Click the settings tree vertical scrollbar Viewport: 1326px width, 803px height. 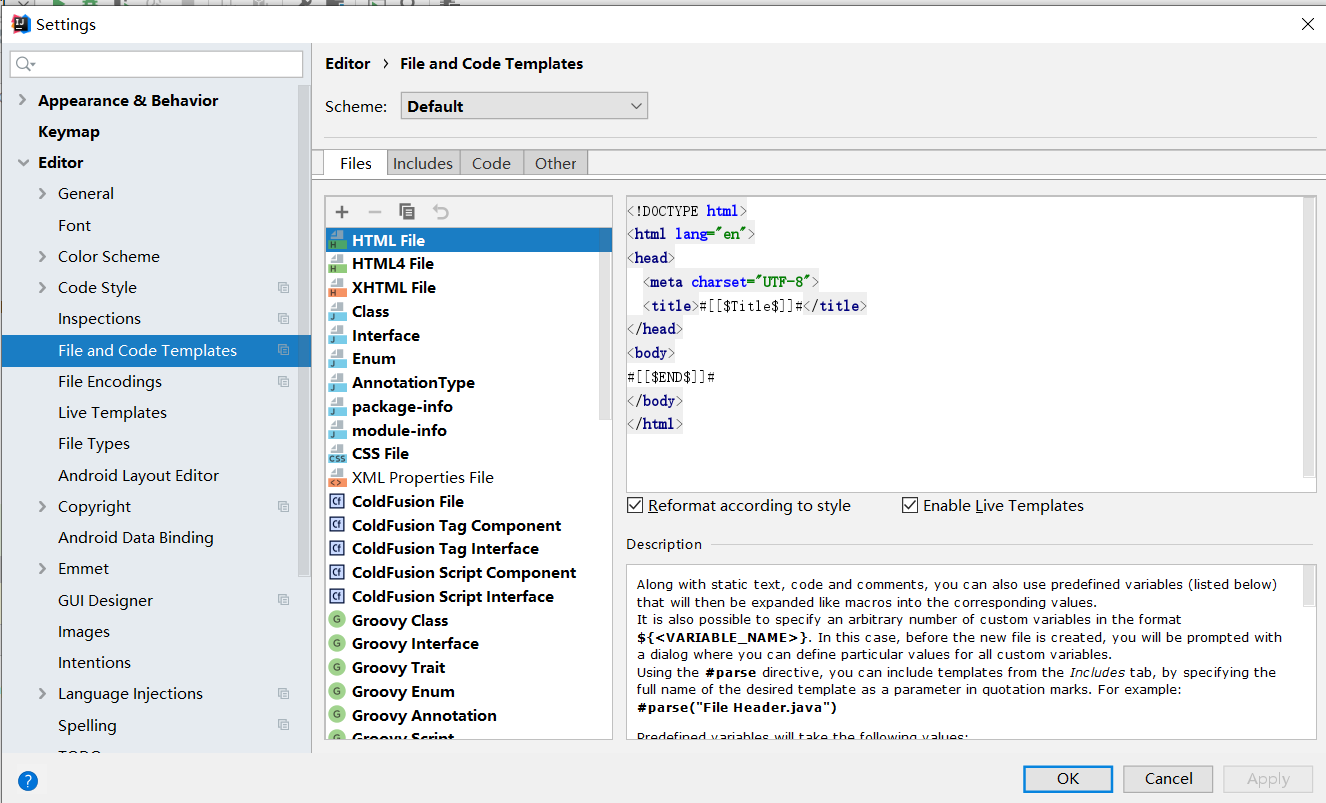pyautogui.click(x=305, y=330)
